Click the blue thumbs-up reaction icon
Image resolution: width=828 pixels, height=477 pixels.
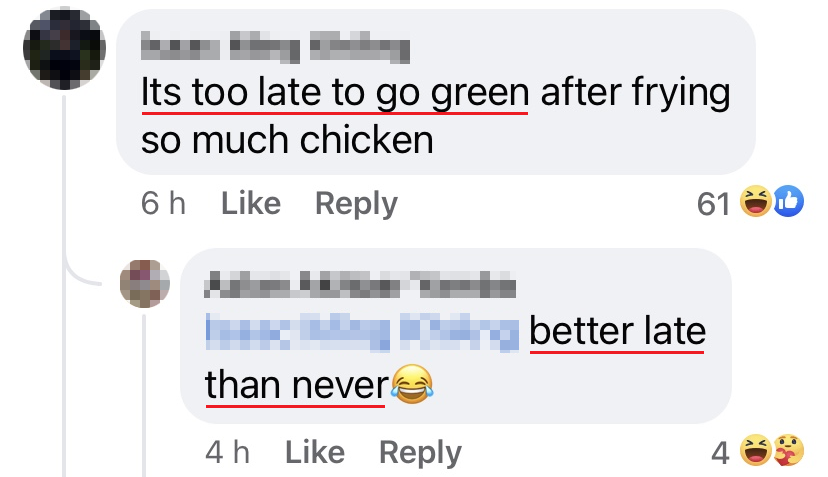788,201
